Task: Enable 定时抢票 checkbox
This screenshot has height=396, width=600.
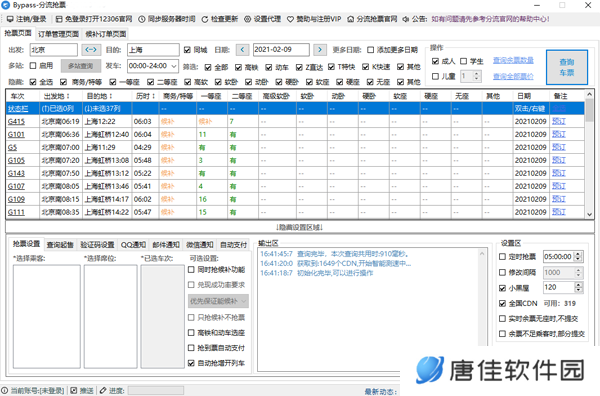Action: coord(502,257)
